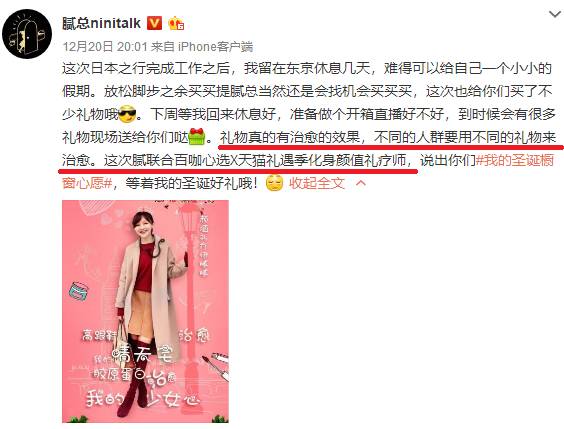Click the 我的少女心 text on poster
This screenshot has height=429, width=564.
pos(142,399)
